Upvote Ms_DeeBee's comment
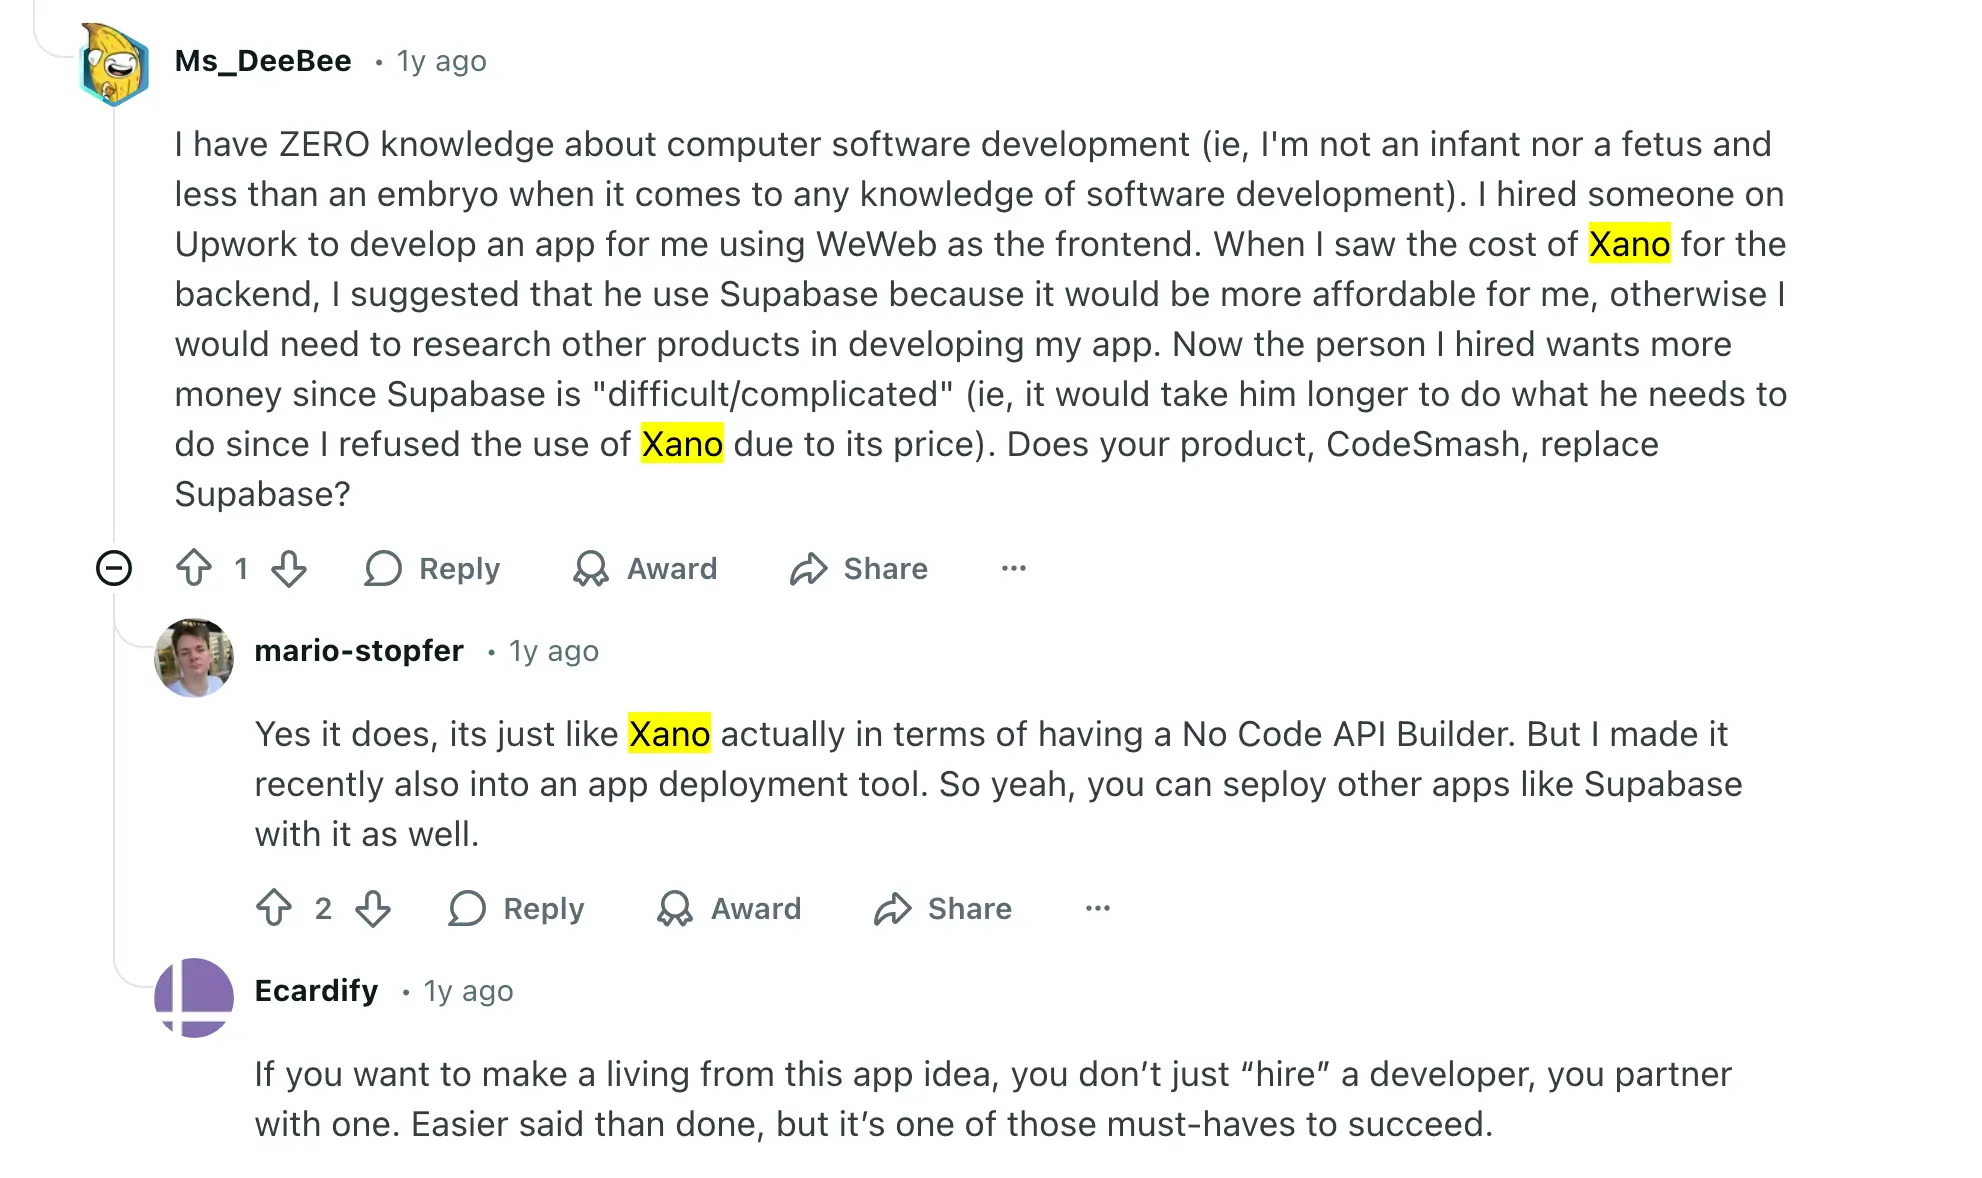The image size is (1982, 1178). [x=192, y=568]
